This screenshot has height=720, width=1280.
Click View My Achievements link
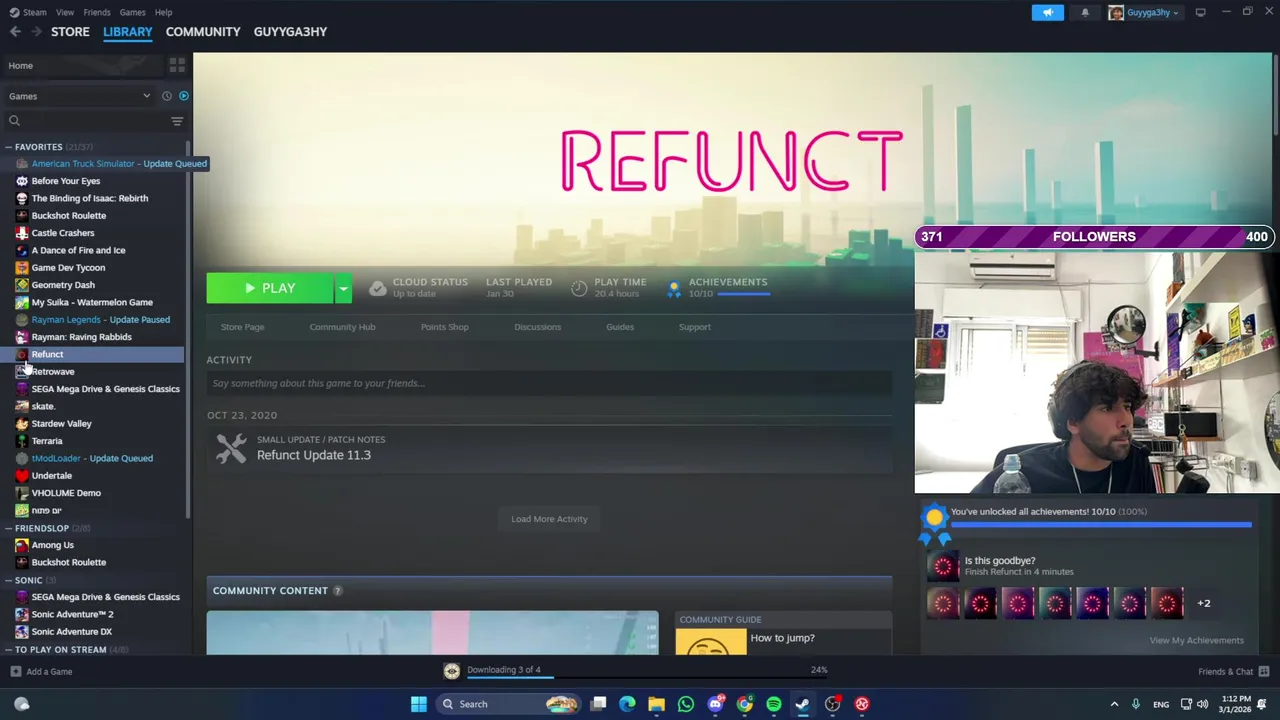1196,640
